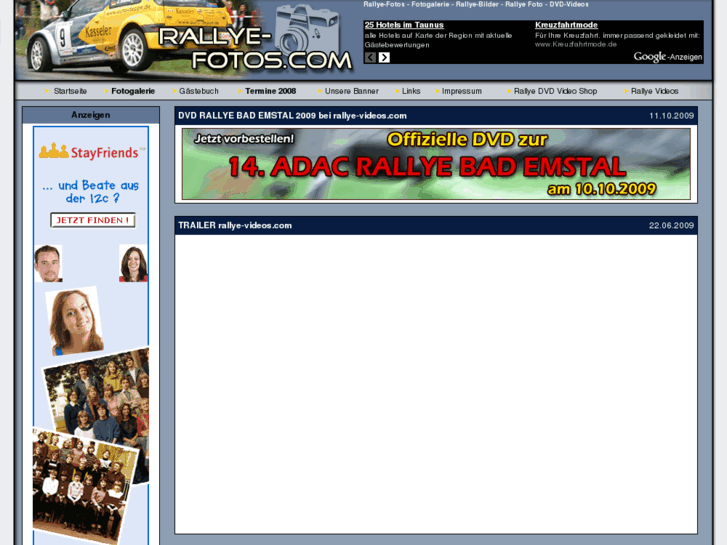Click the sepia class group photo
727x545 pixels.
pos(83,485)
